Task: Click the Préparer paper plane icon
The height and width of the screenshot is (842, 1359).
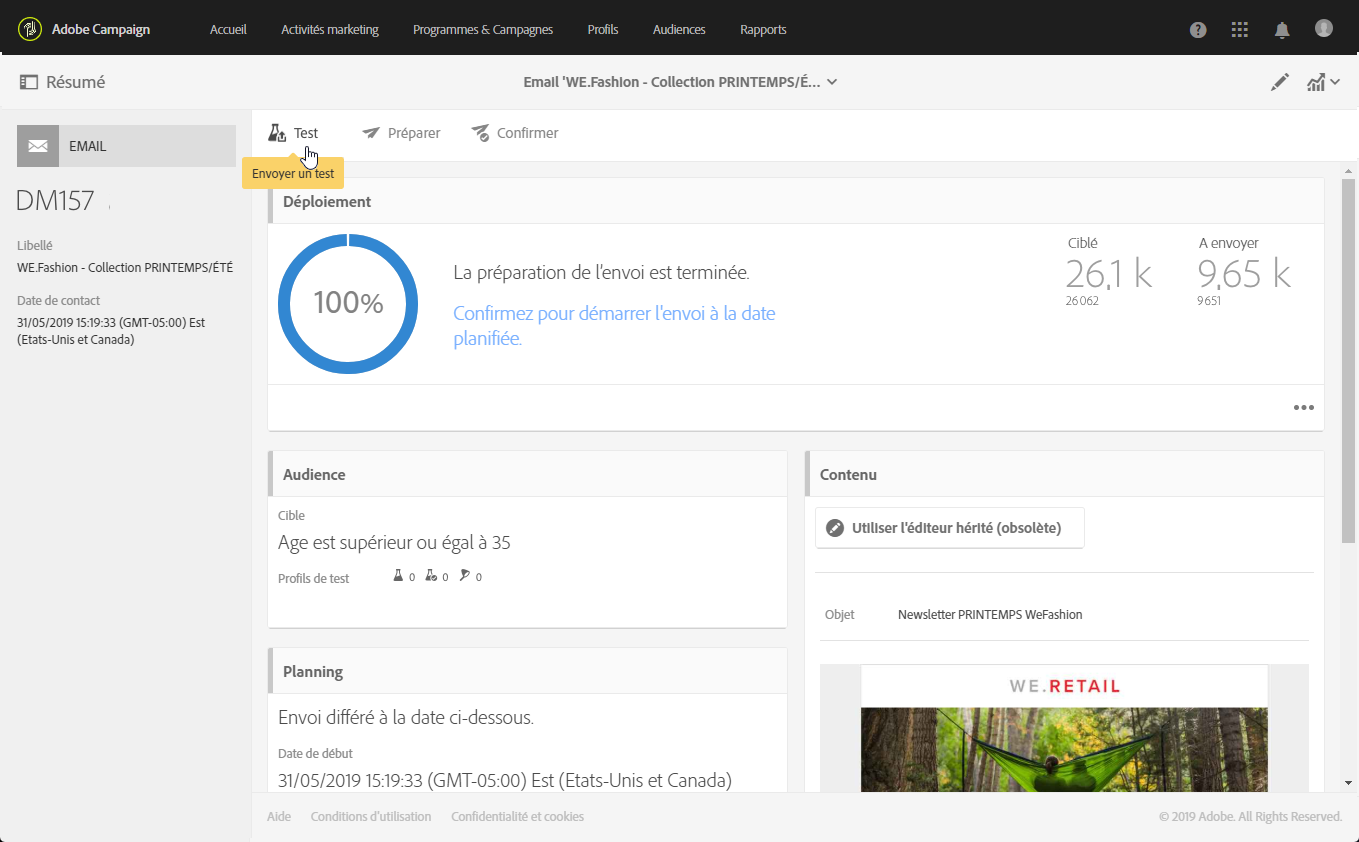Action: (371, 133)
